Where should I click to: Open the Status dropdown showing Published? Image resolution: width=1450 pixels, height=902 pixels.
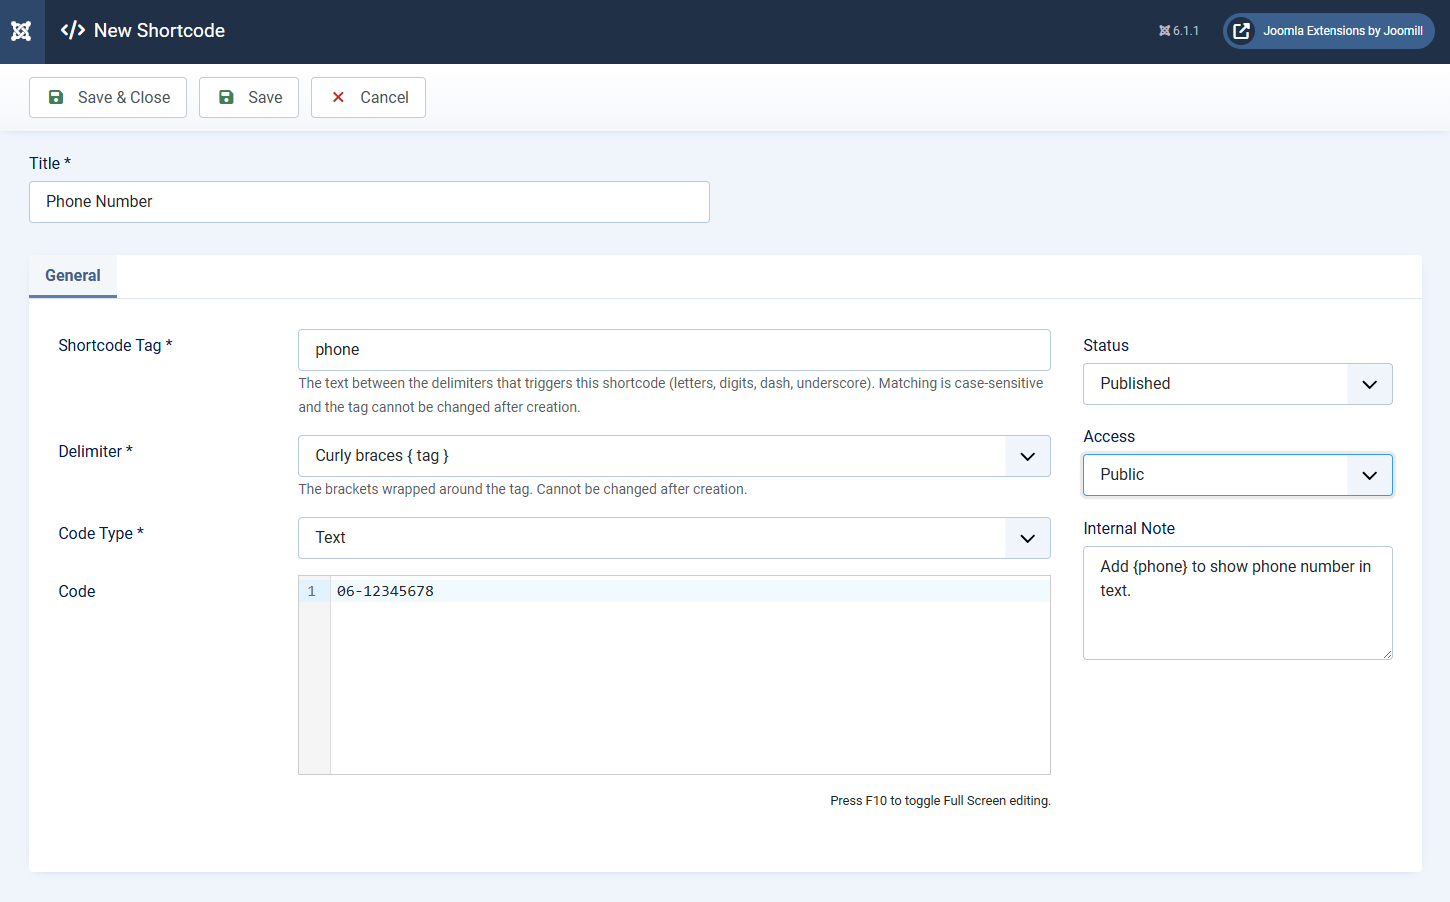(x=1238, y=384)
